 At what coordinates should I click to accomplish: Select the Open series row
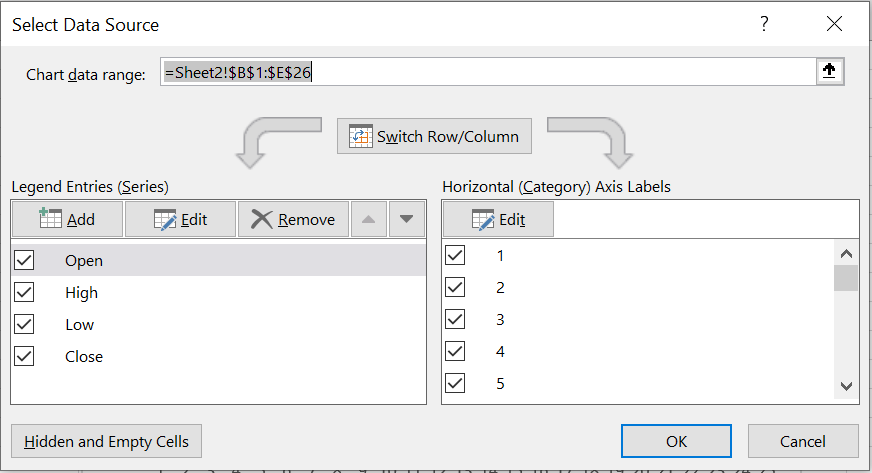click(219, 260)
